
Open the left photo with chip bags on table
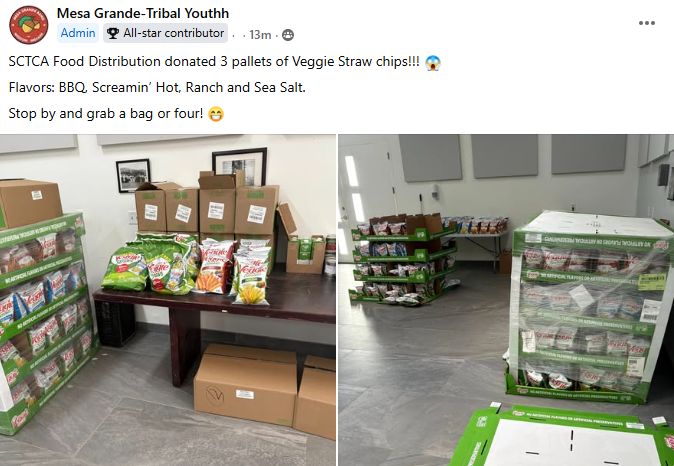[168, 300]
